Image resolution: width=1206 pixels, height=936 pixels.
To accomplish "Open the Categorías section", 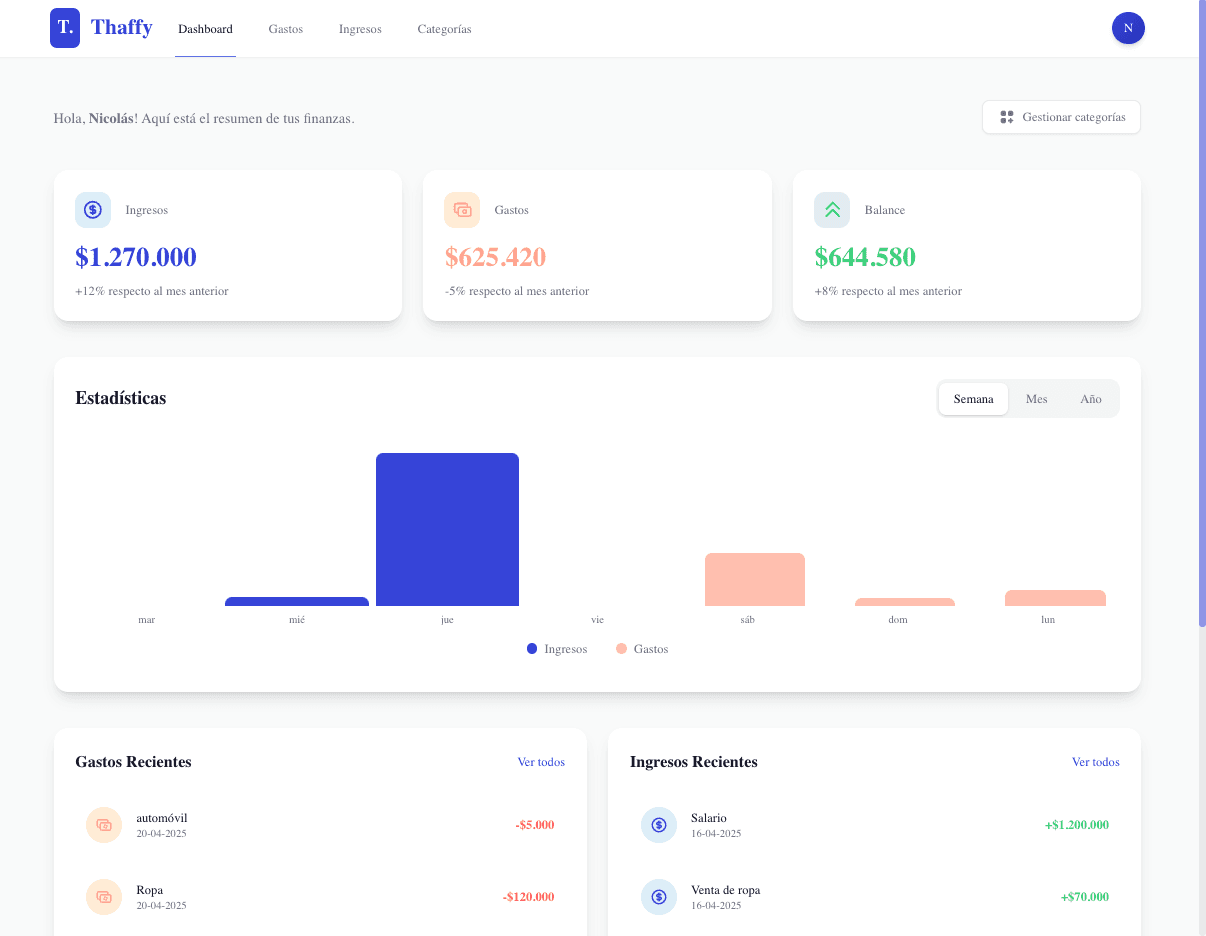I will coord(444,29).
